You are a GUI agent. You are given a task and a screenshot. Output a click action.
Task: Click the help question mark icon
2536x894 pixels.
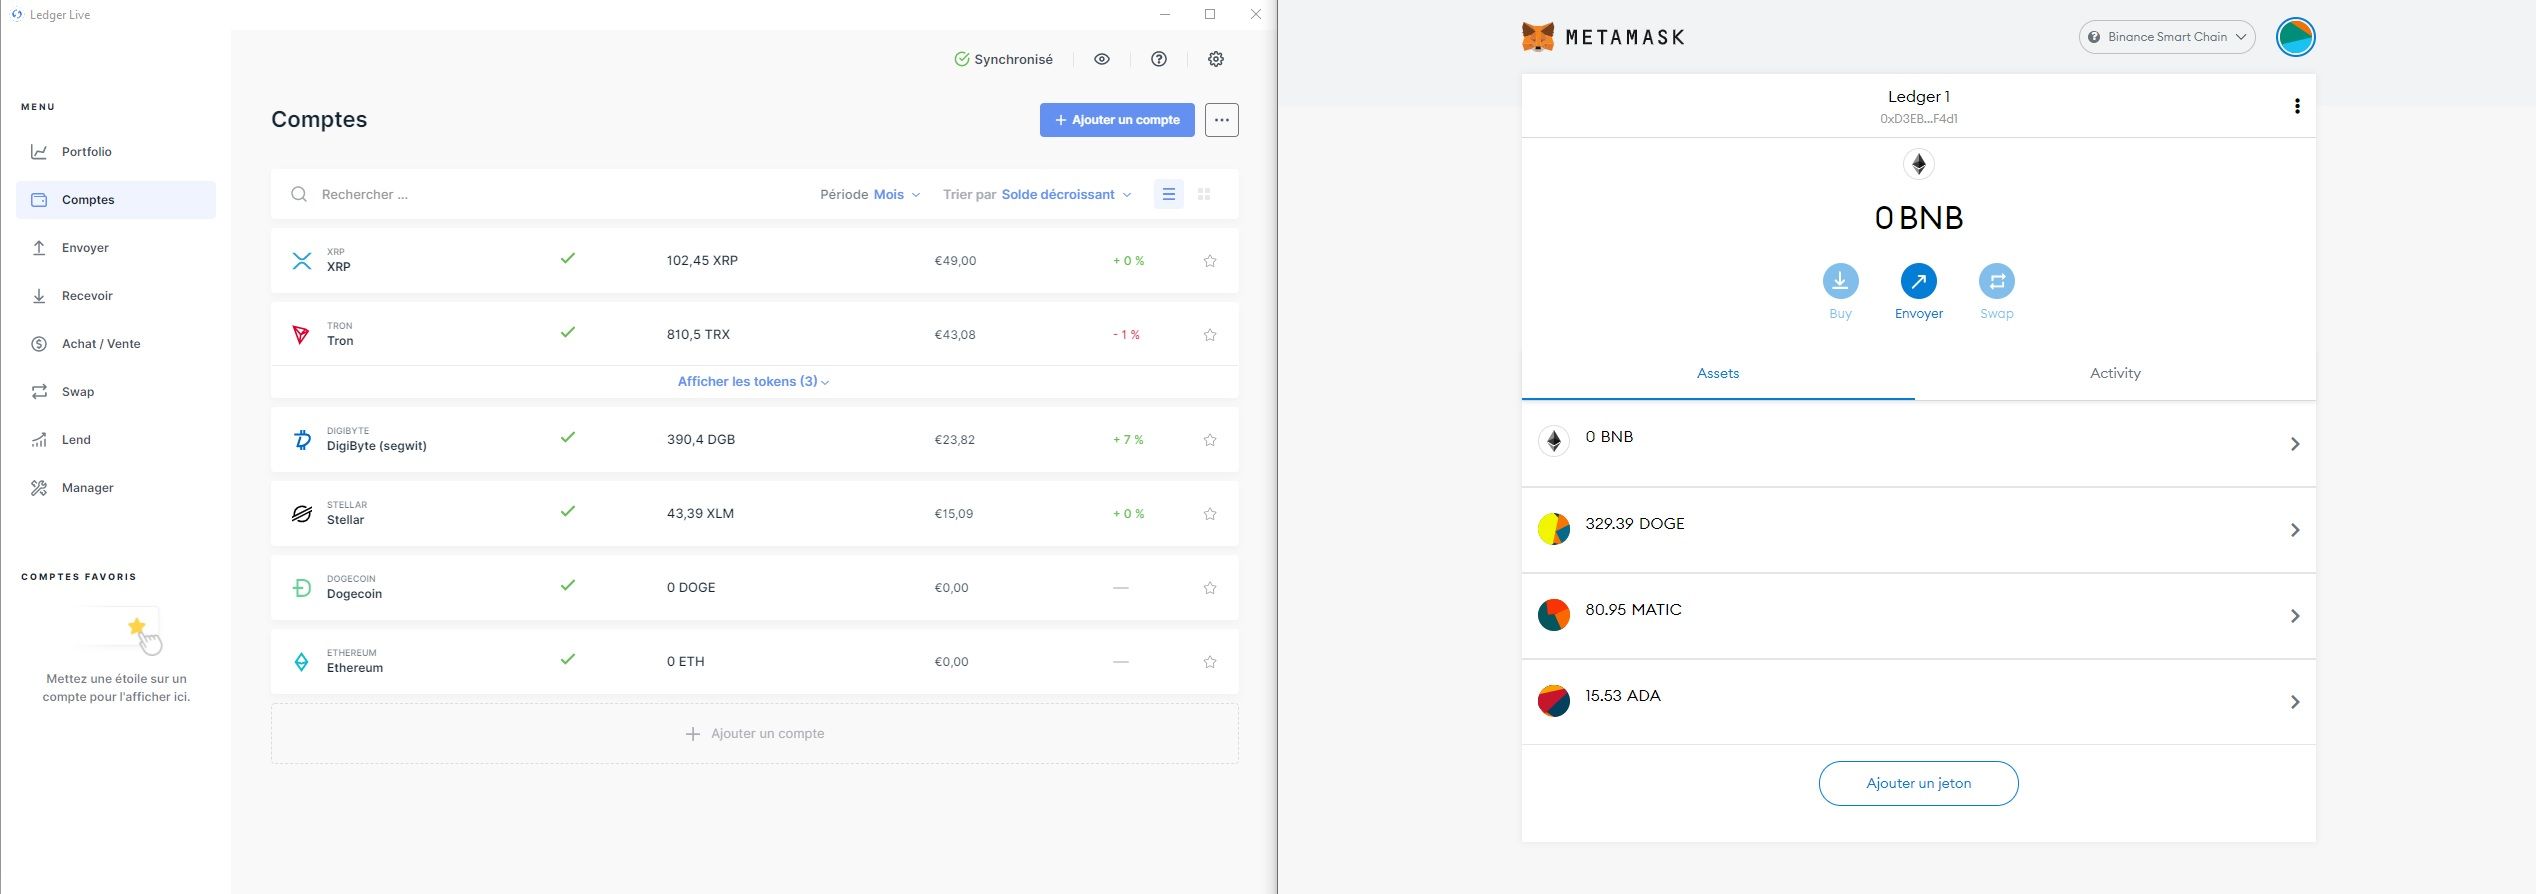(1158, 59)
